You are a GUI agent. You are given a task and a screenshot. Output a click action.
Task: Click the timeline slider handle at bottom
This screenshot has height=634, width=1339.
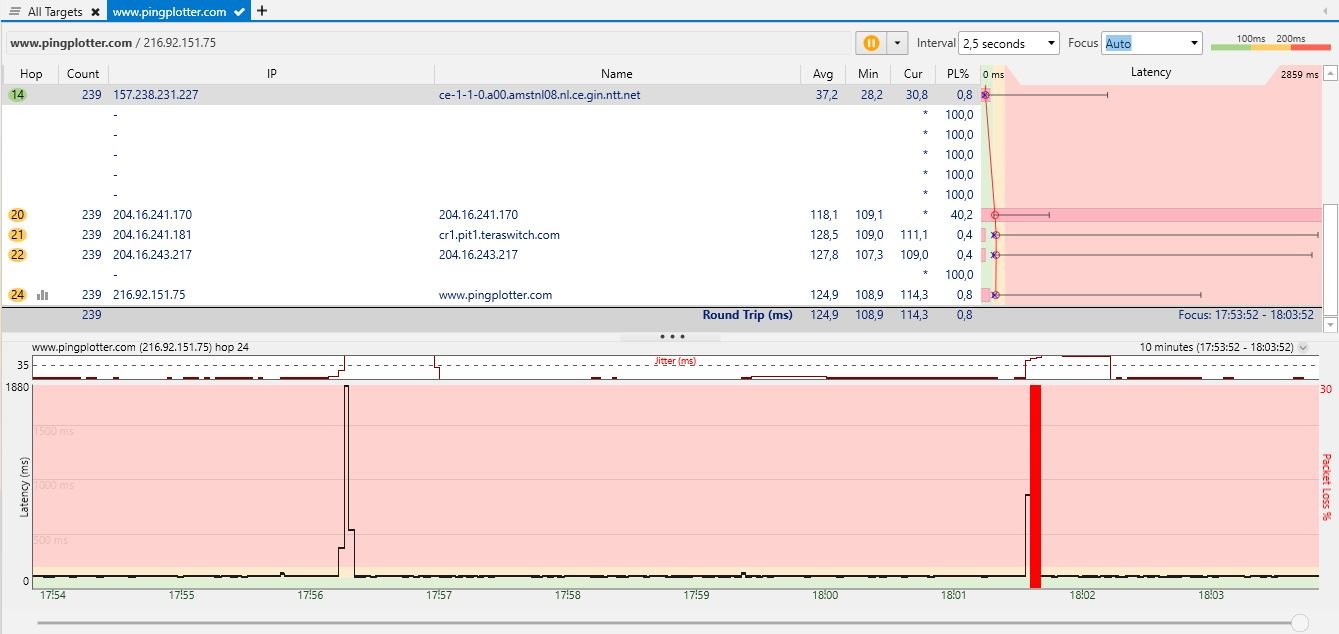click(1300, 623)
